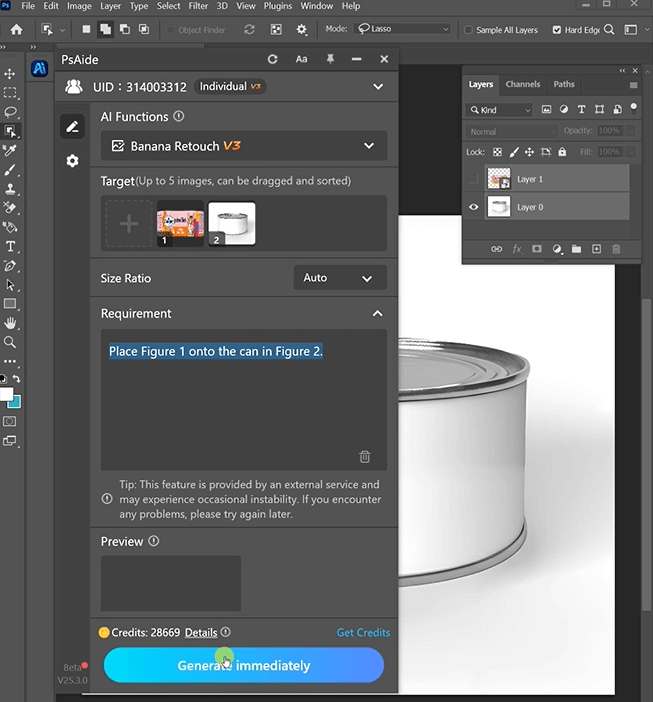
Task: Open the Filter menu
Action: (x=198, y=6)
